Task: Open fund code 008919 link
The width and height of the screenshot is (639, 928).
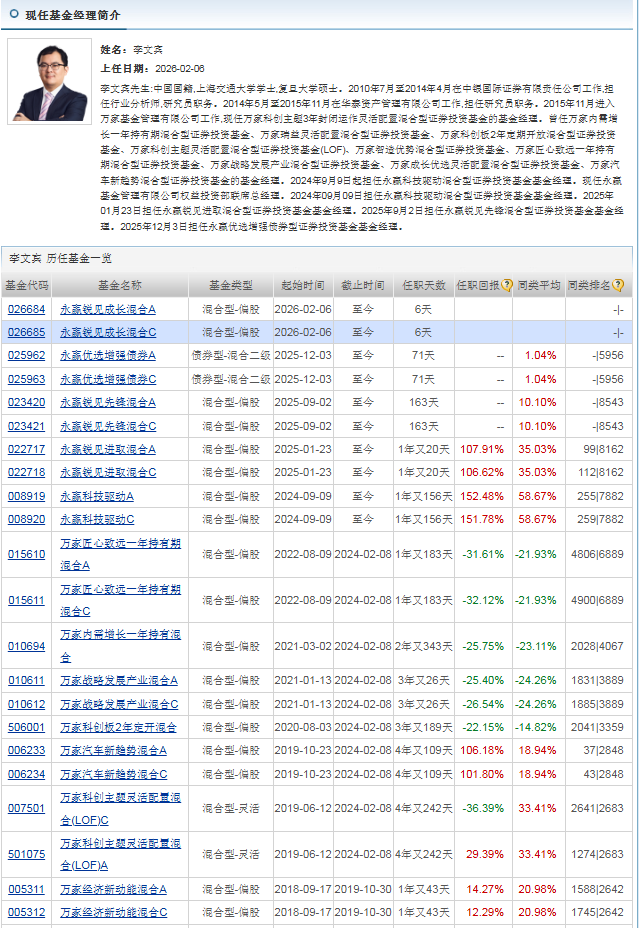Action: click(x=26, y=496)
